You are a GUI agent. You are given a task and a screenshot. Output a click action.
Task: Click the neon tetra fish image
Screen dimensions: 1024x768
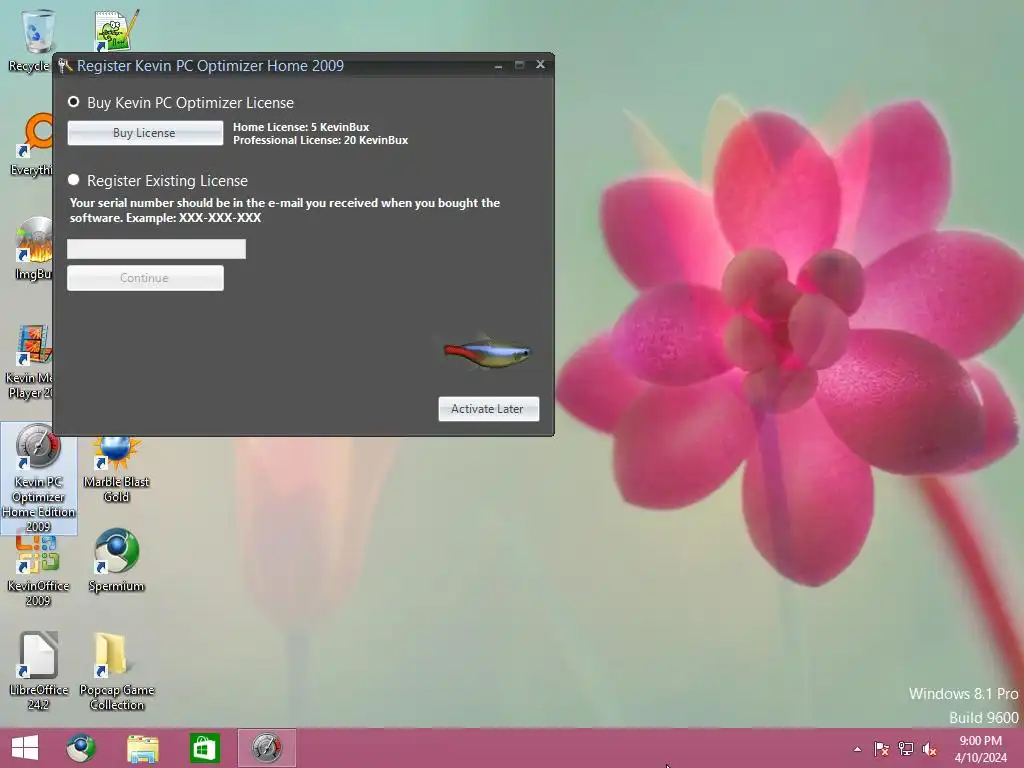487,352
